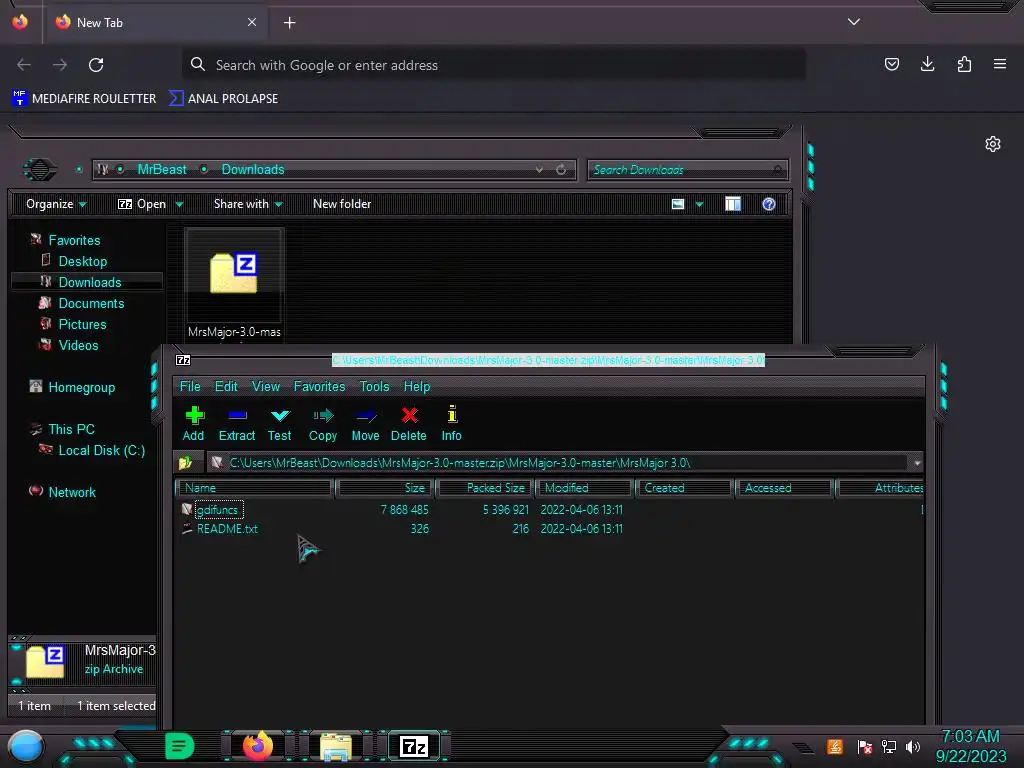Open new tab page settings gear

(993, 144)
